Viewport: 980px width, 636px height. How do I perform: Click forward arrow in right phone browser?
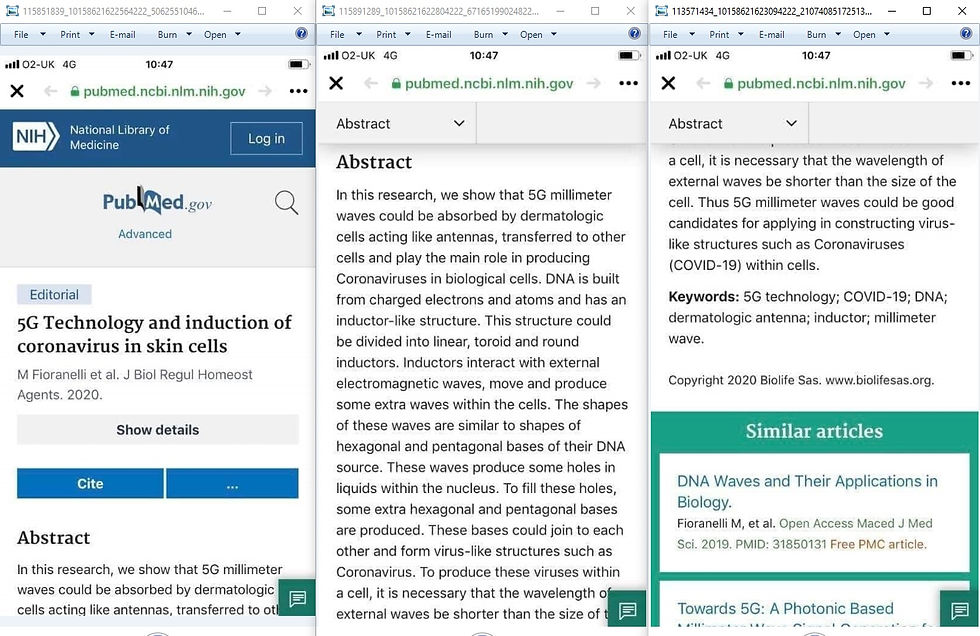926,83
